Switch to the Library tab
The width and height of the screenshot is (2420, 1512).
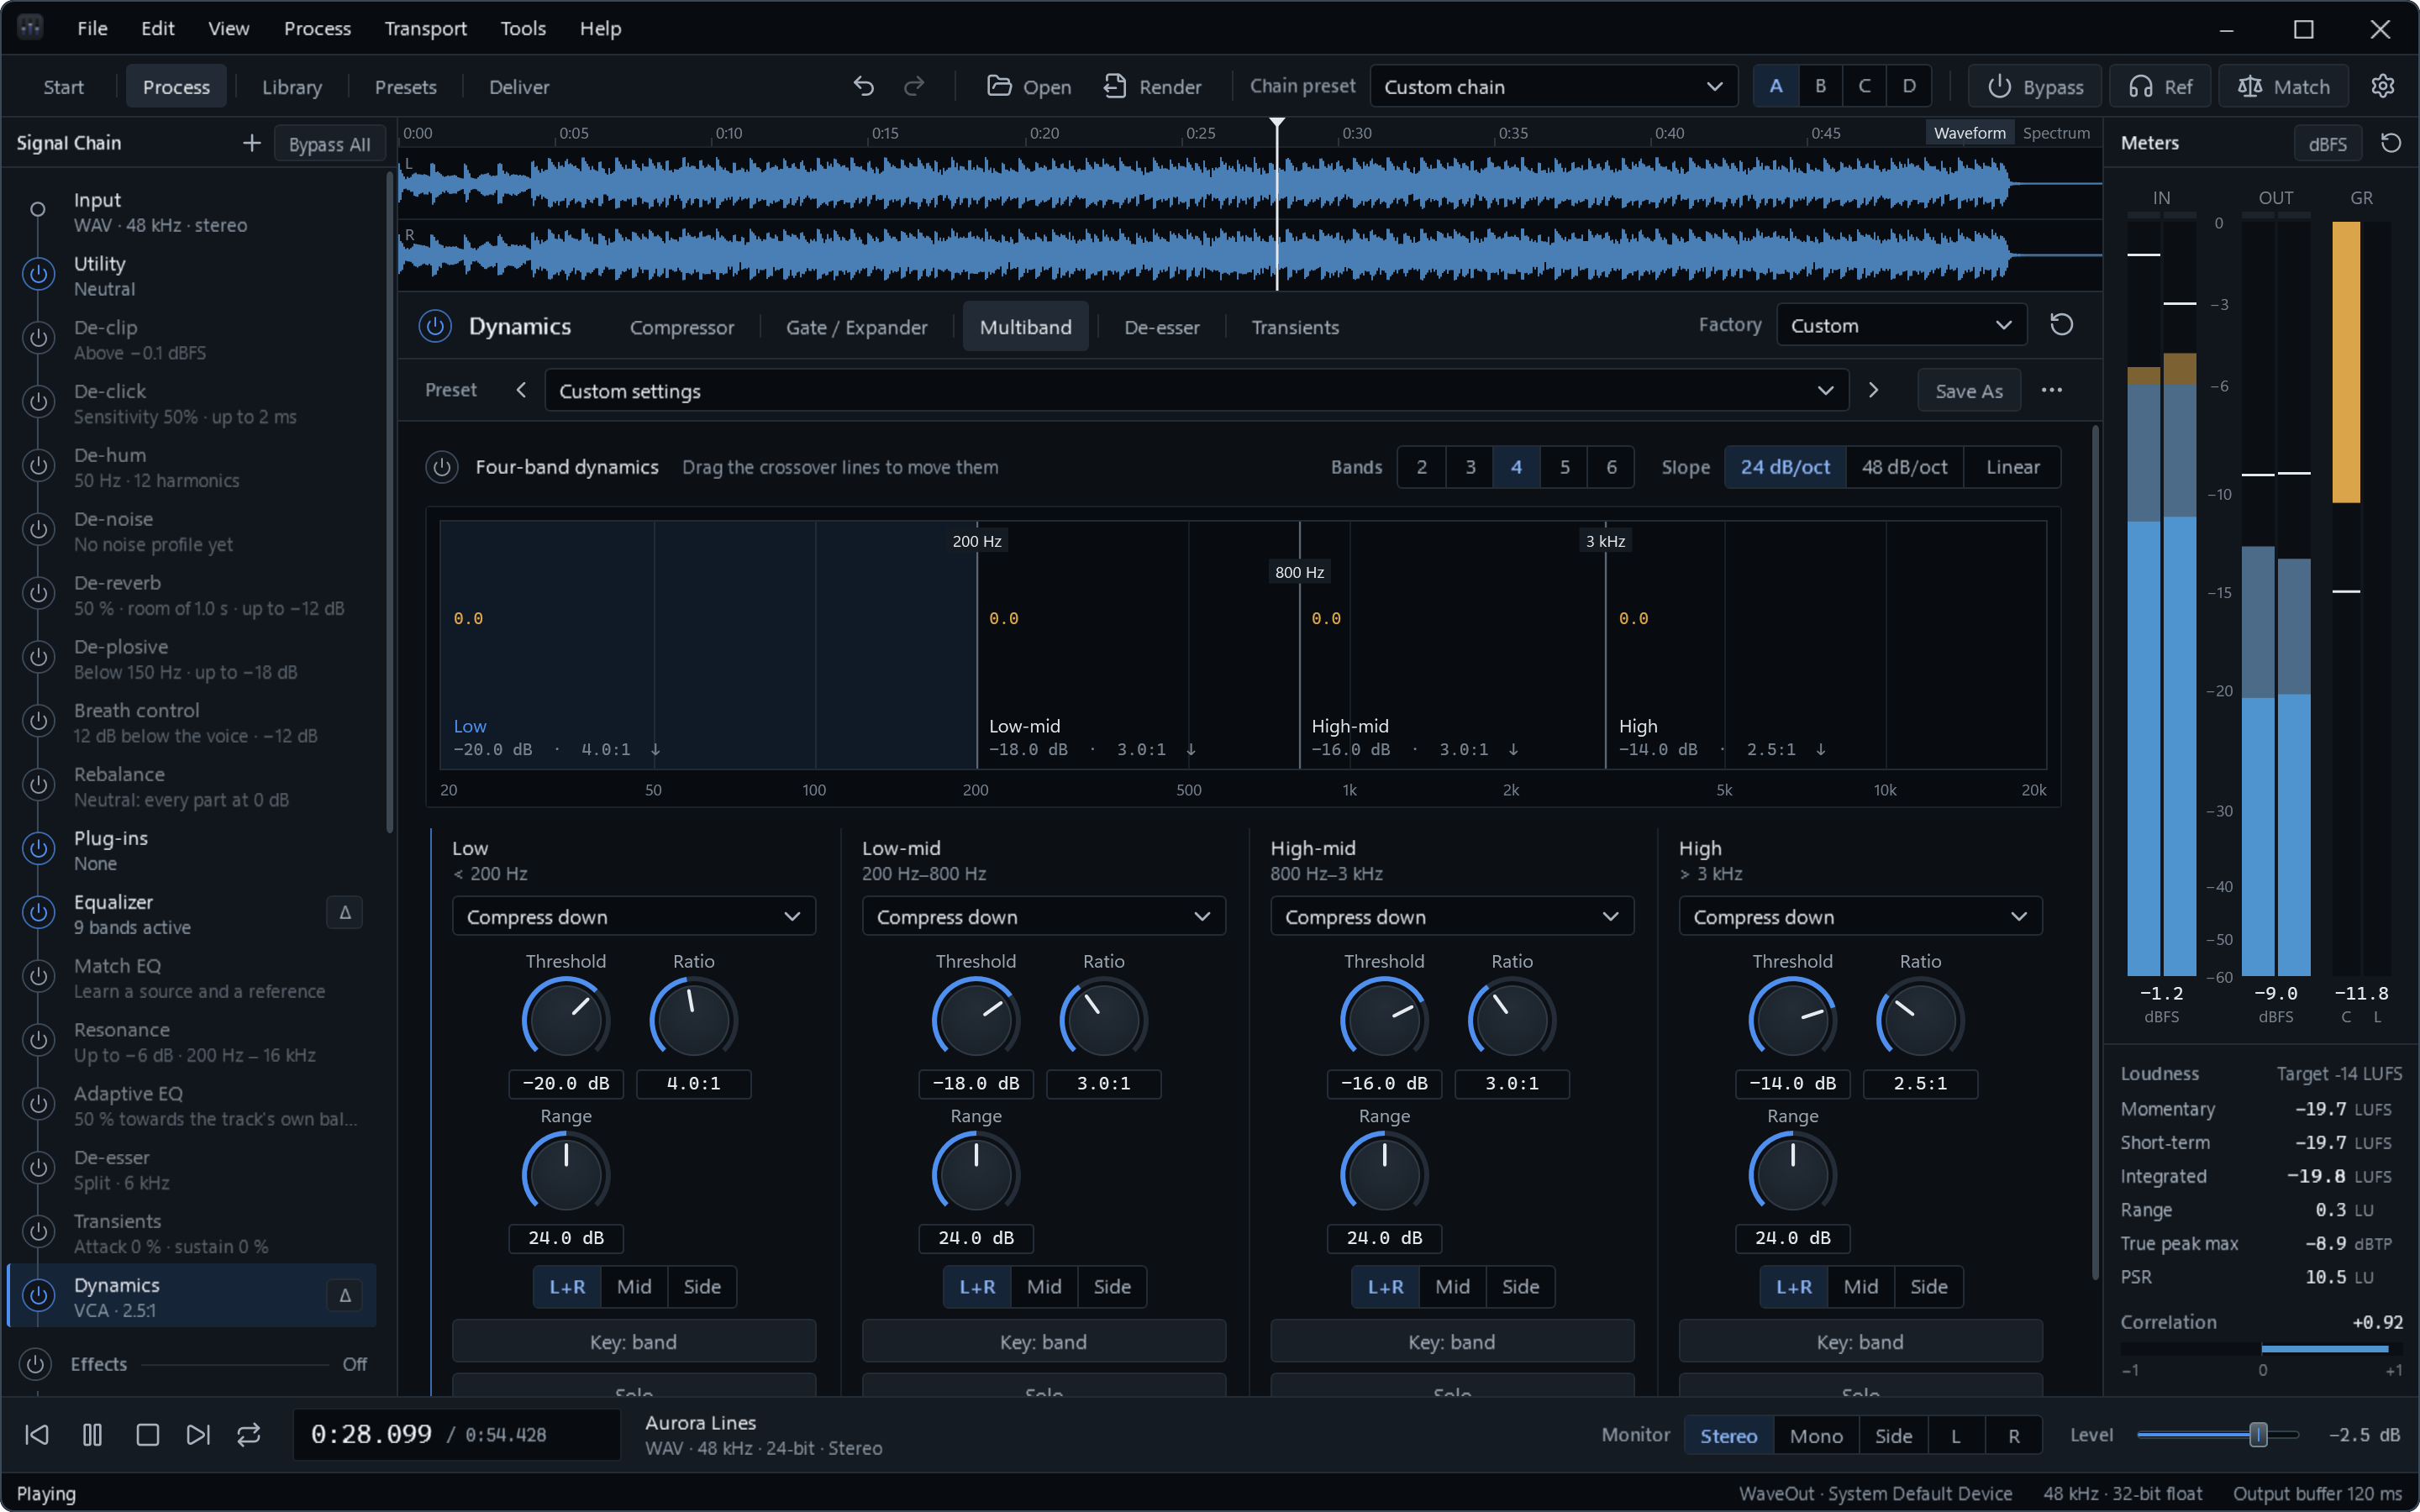click(x=292, y=87)
